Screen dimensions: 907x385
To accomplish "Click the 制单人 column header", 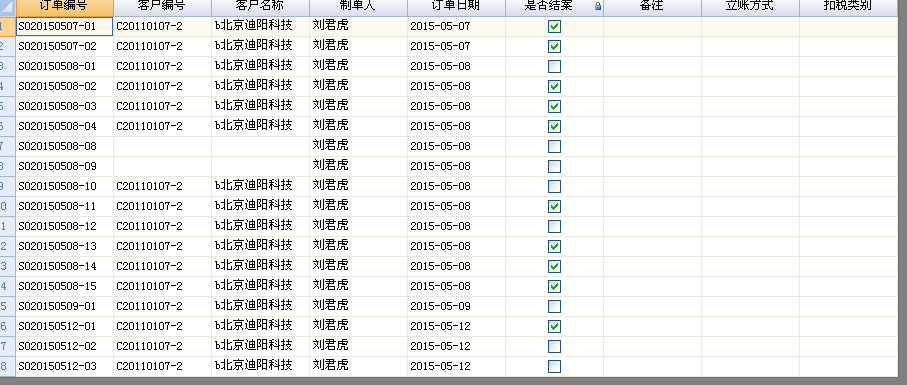I will (x=359, y=7).
